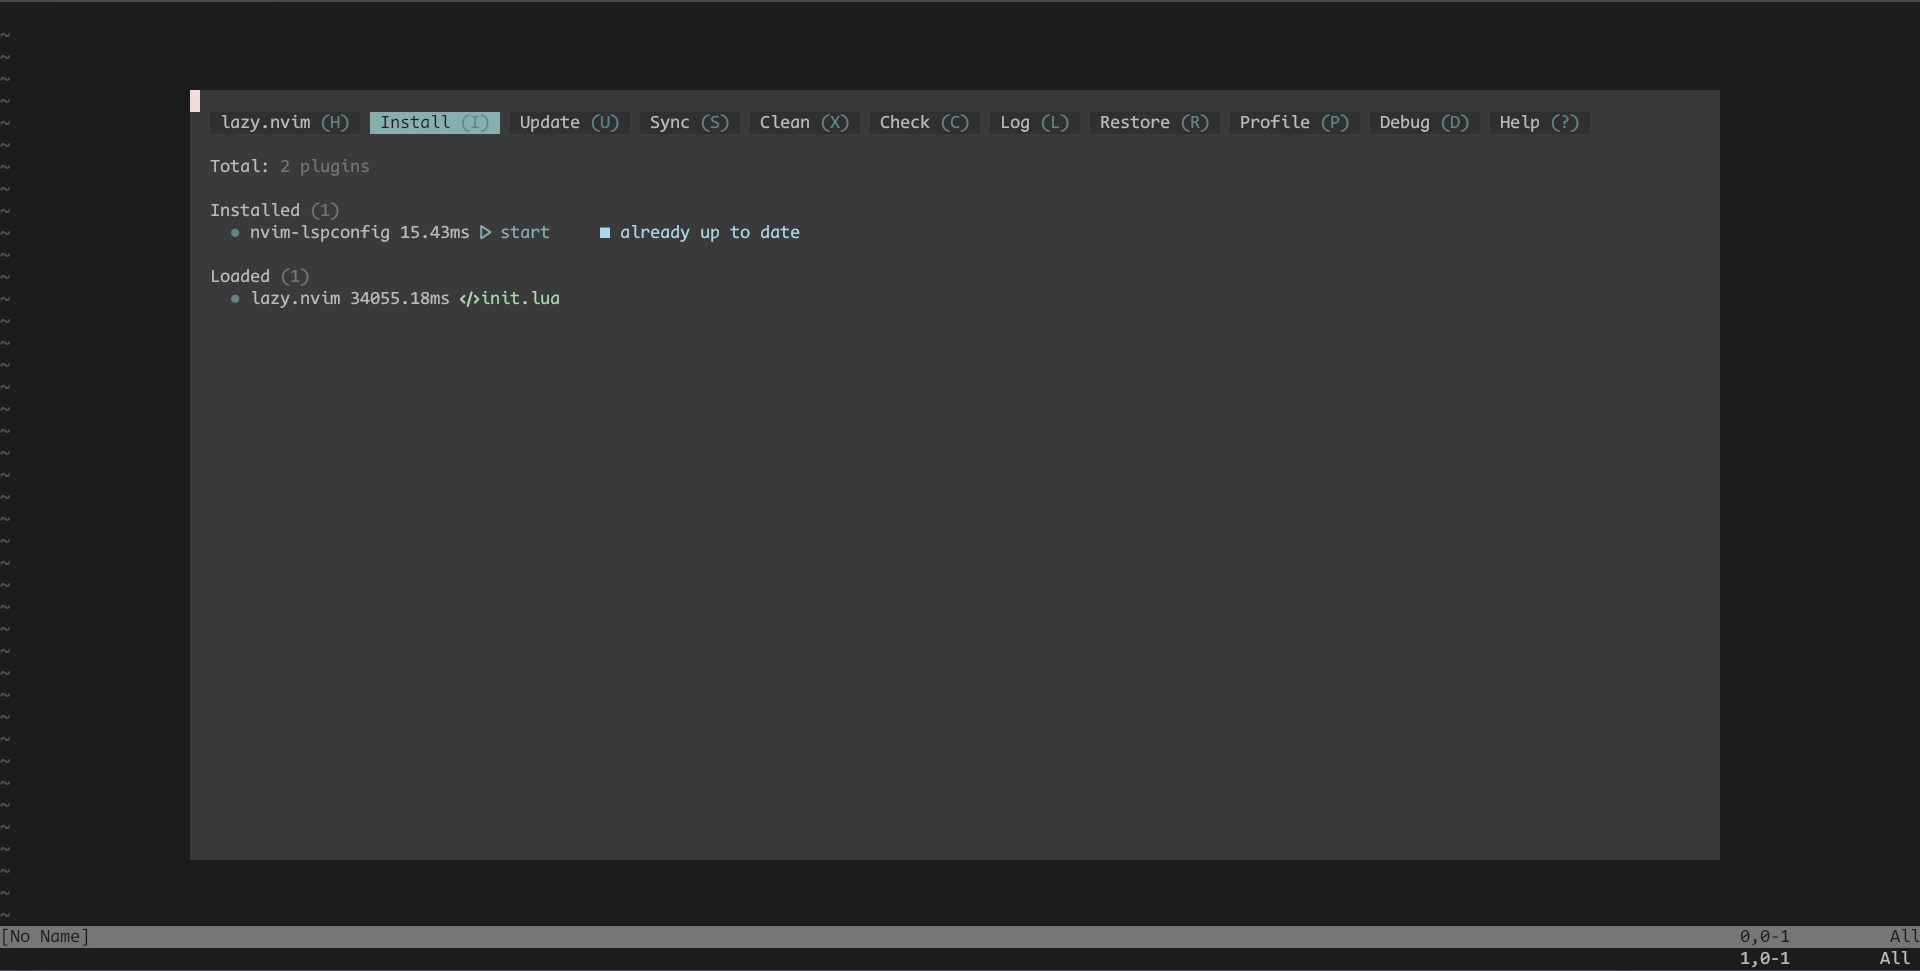
Task: Click the bullet icon beside lazy.nvim 34055.18ms
Action: click(235, 298)
